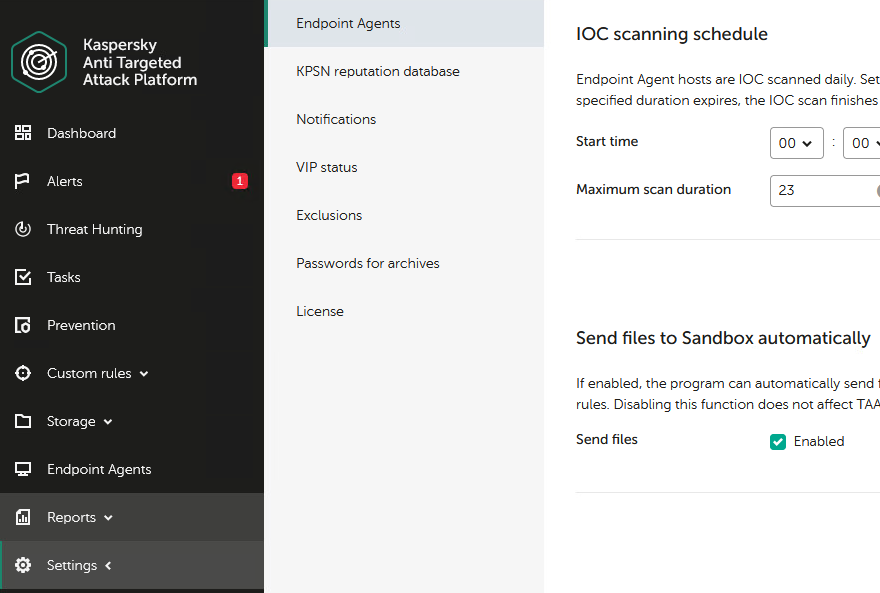Screen dimensions: 880x593
Task: Click the Kaspersky radar logo icon
Action: coord(39,62)
